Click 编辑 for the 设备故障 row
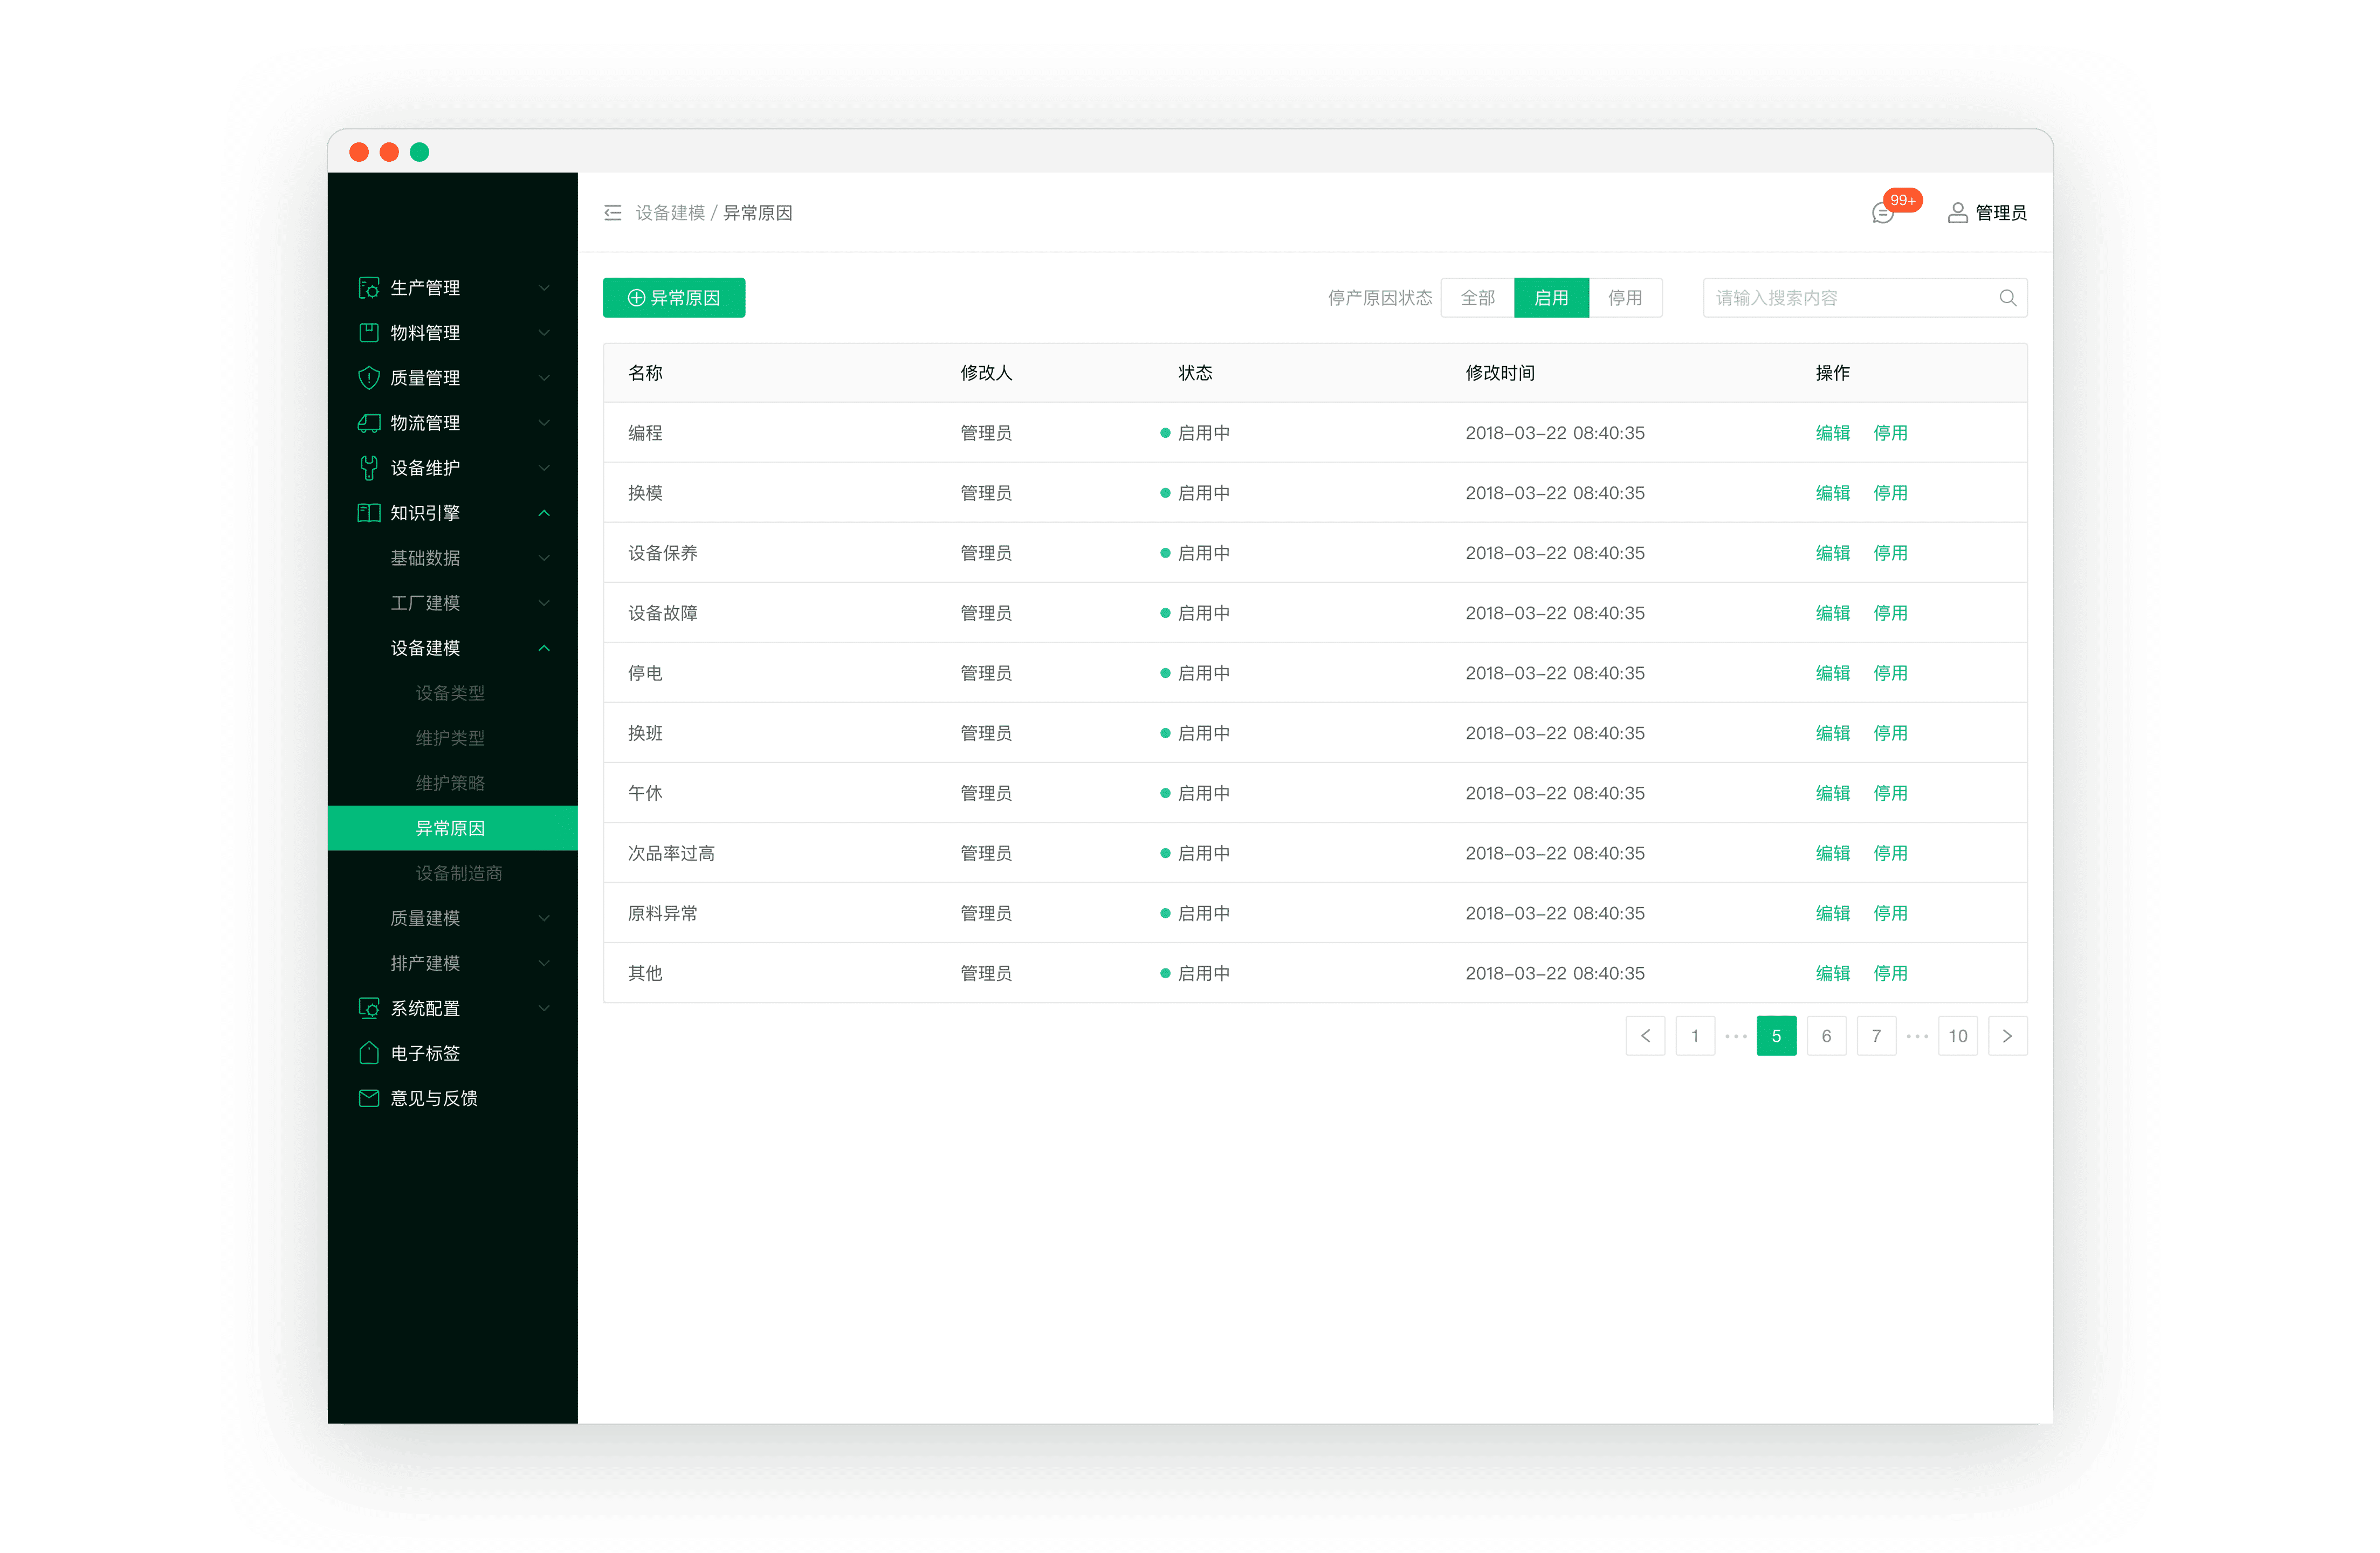This screenshot has width=2380, height=1553. [x=1832, y=613]
